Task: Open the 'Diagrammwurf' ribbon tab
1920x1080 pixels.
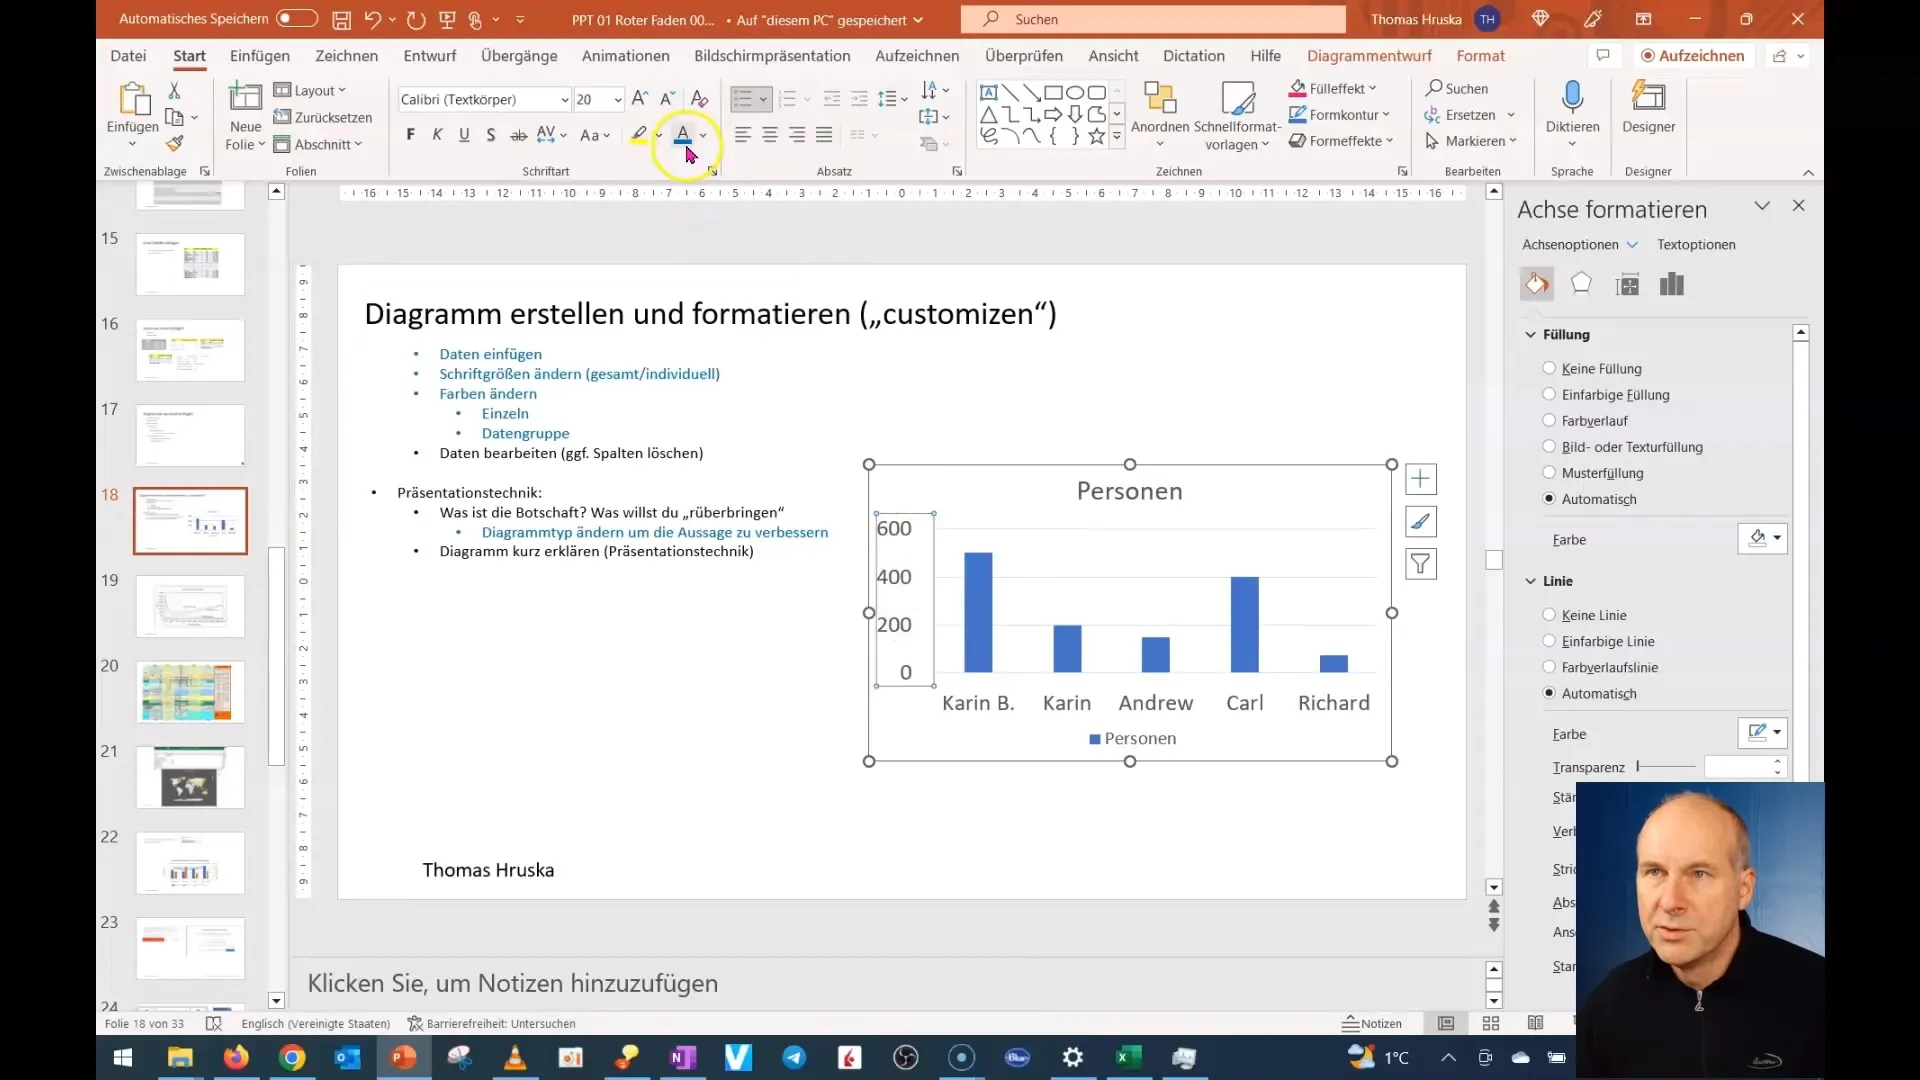Action: pos(1369,55)
